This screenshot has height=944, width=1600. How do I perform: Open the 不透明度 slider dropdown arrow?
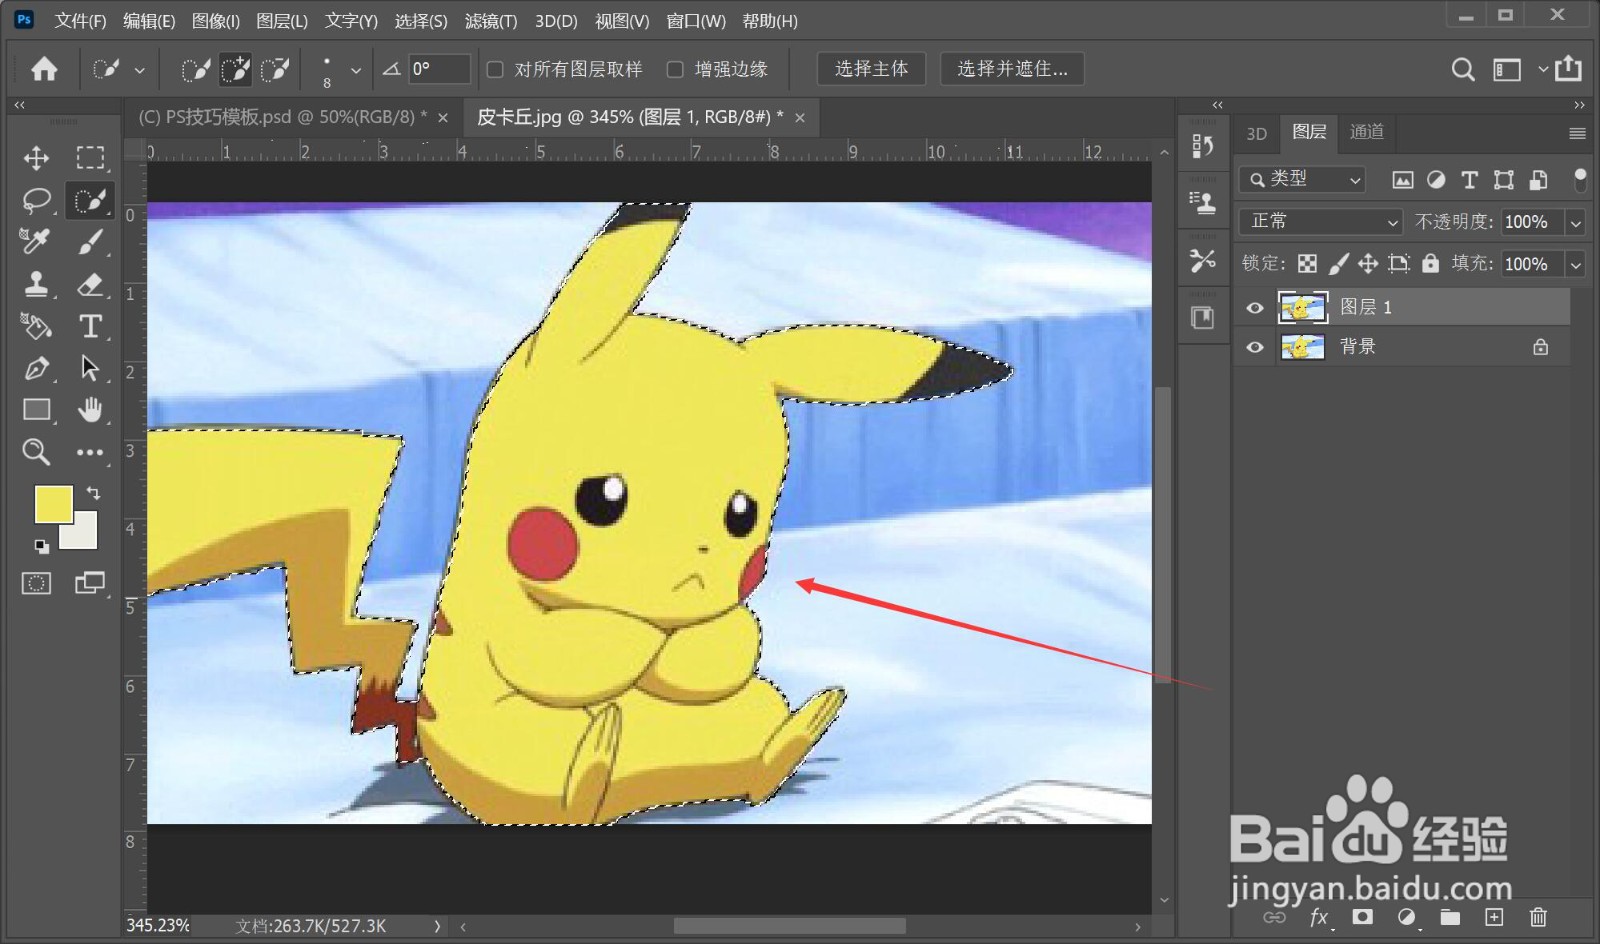pyautogui.click(x=1576, y=222)
